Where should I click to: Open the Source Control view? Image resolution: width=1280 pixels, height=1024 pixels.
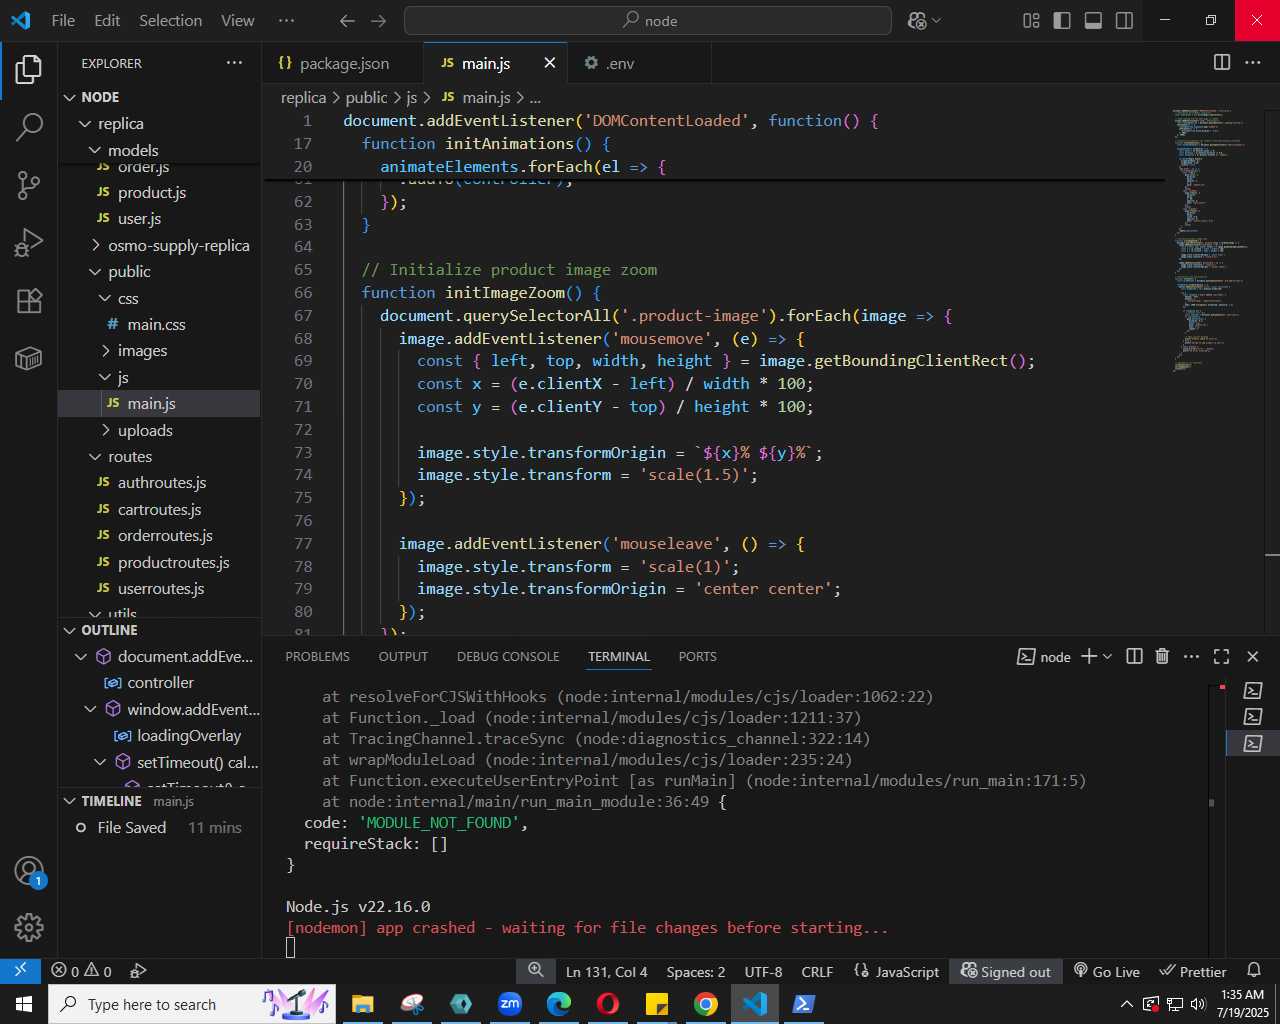point(29,184)
